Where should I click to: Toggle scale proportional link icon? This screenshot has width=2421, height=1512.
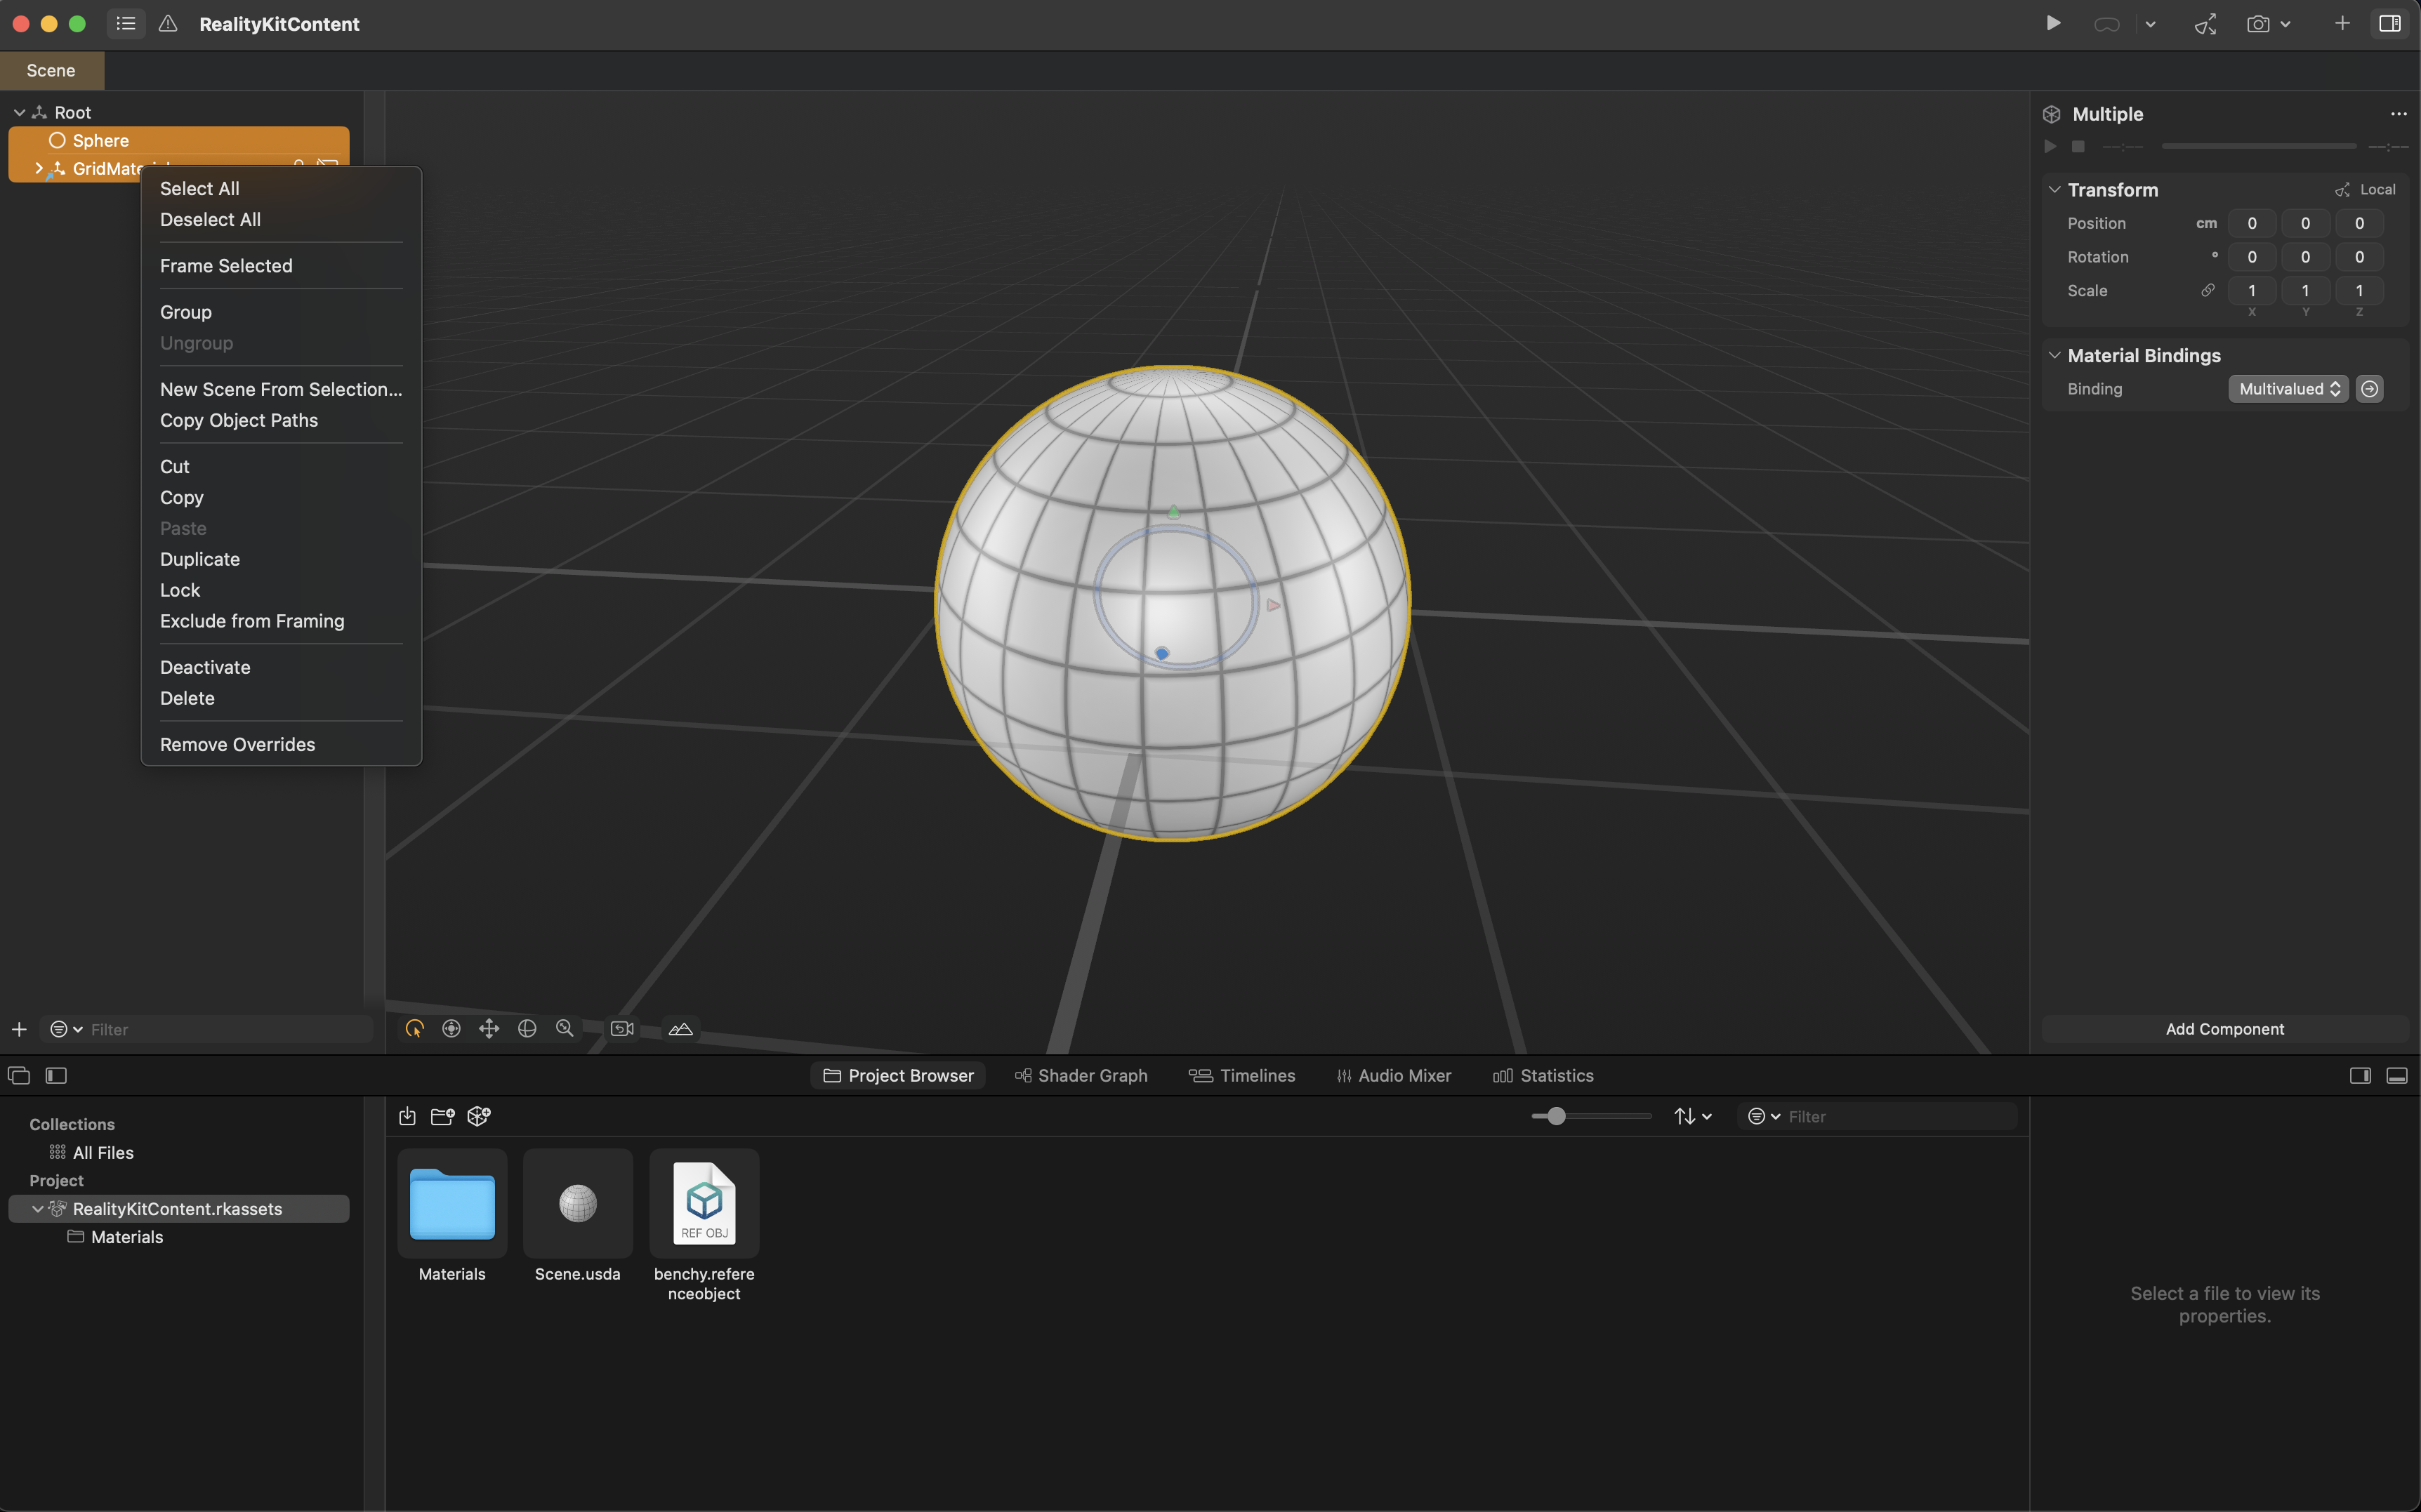[2208, 290]
